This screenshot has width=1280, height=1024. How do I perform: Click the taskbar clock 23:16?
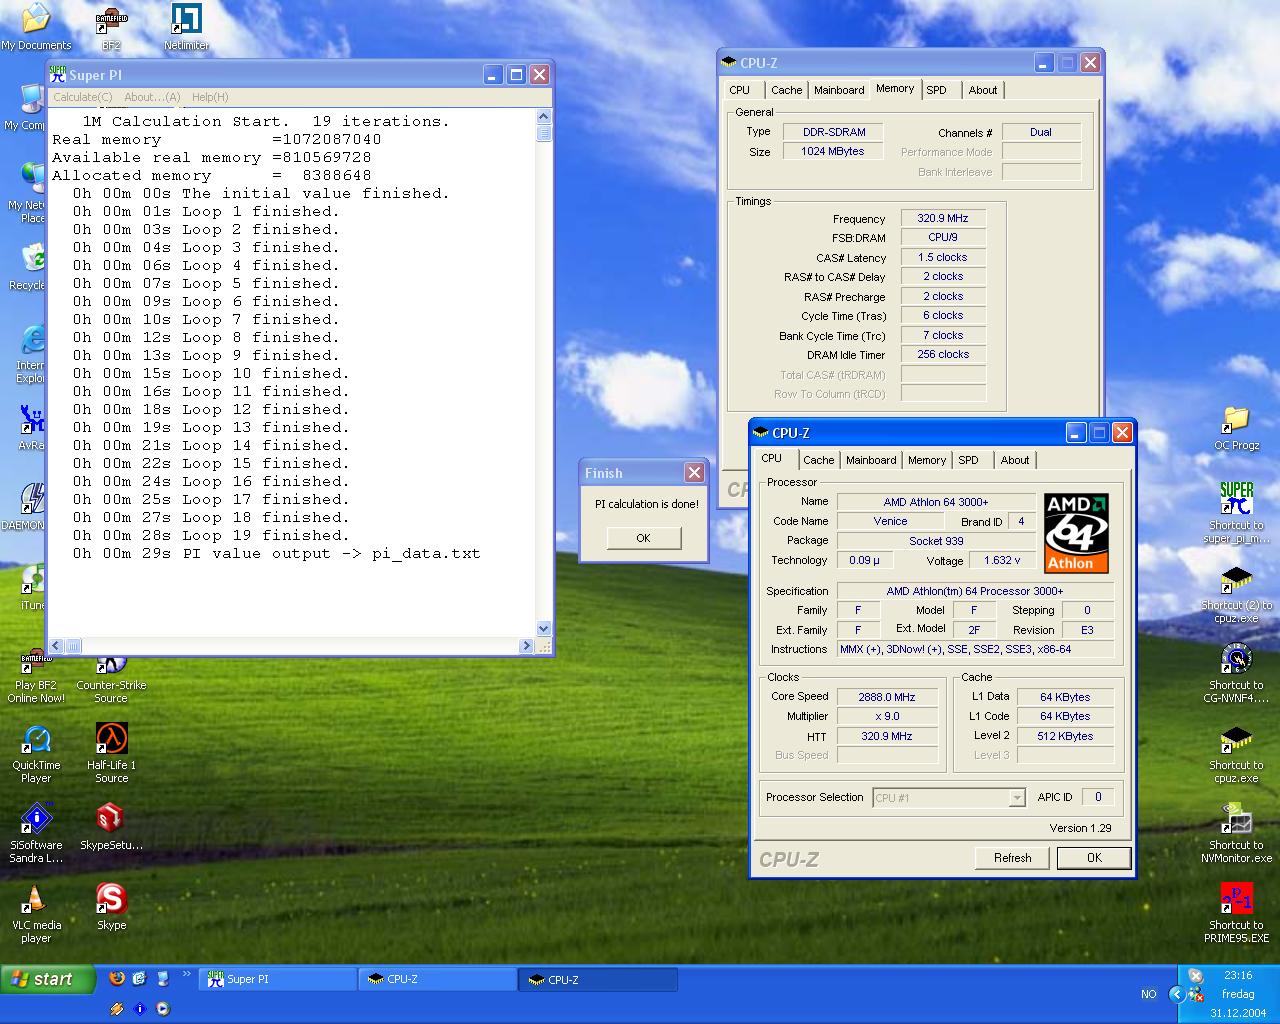point(1237,975)
